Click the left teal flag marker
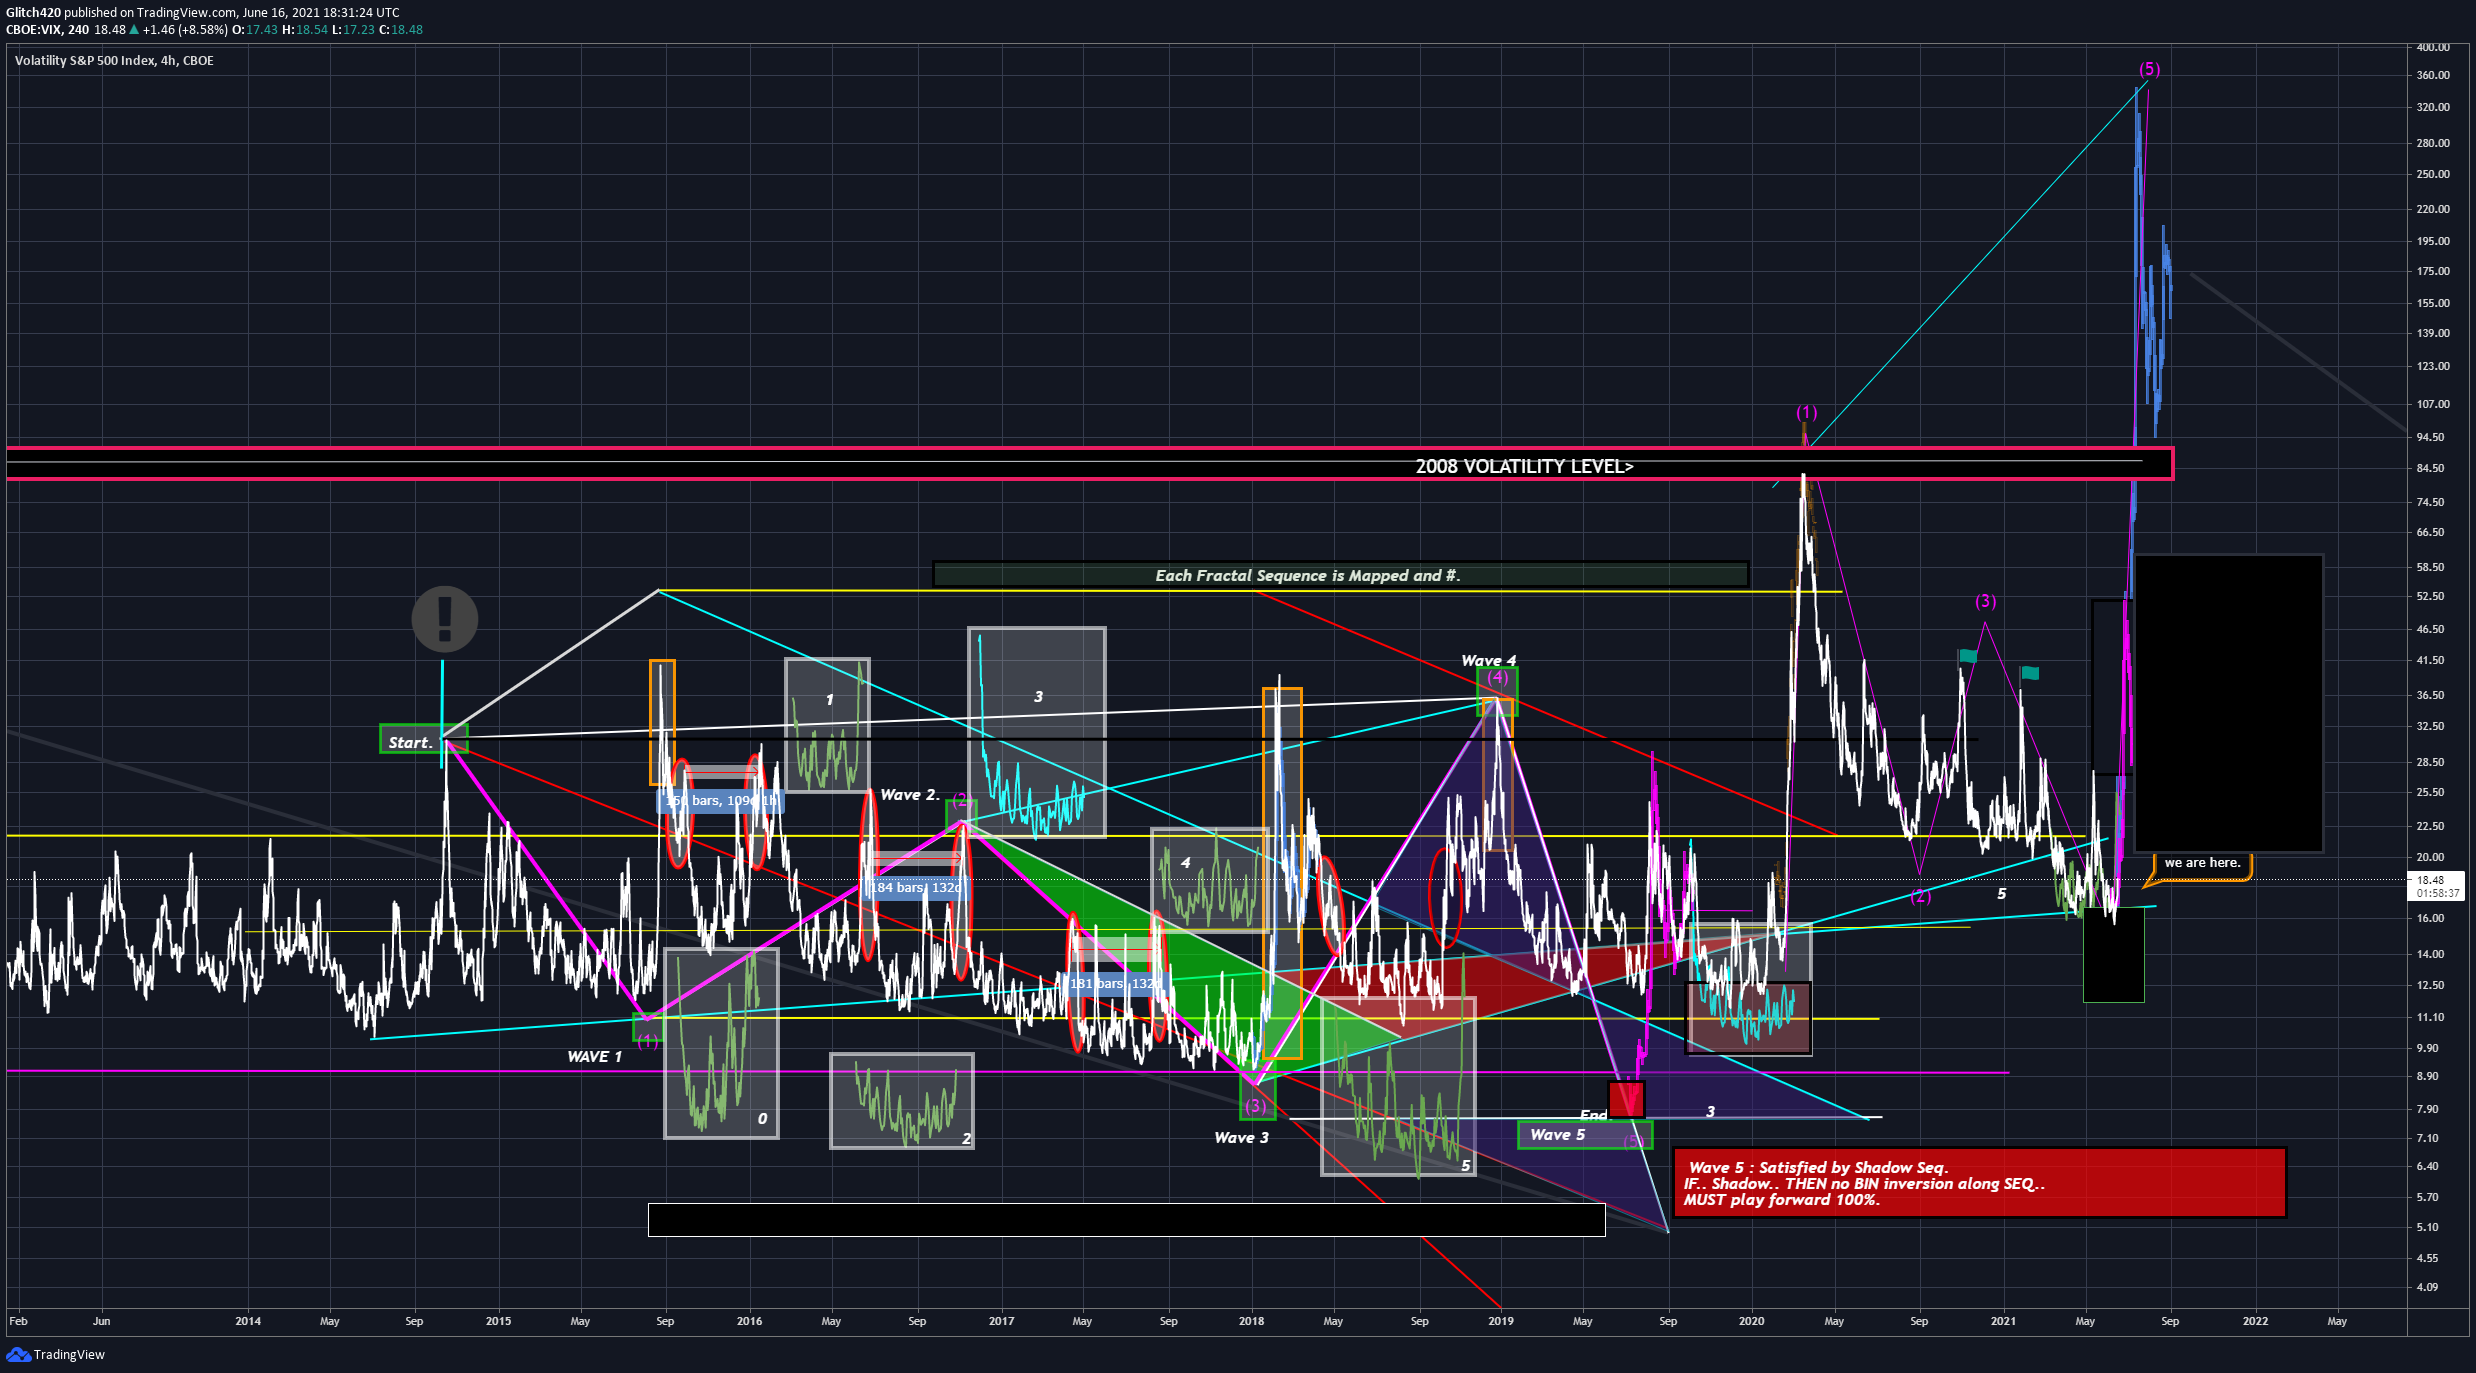The height and width of the screenshot is (1373, 2476). pos(1967,656)
